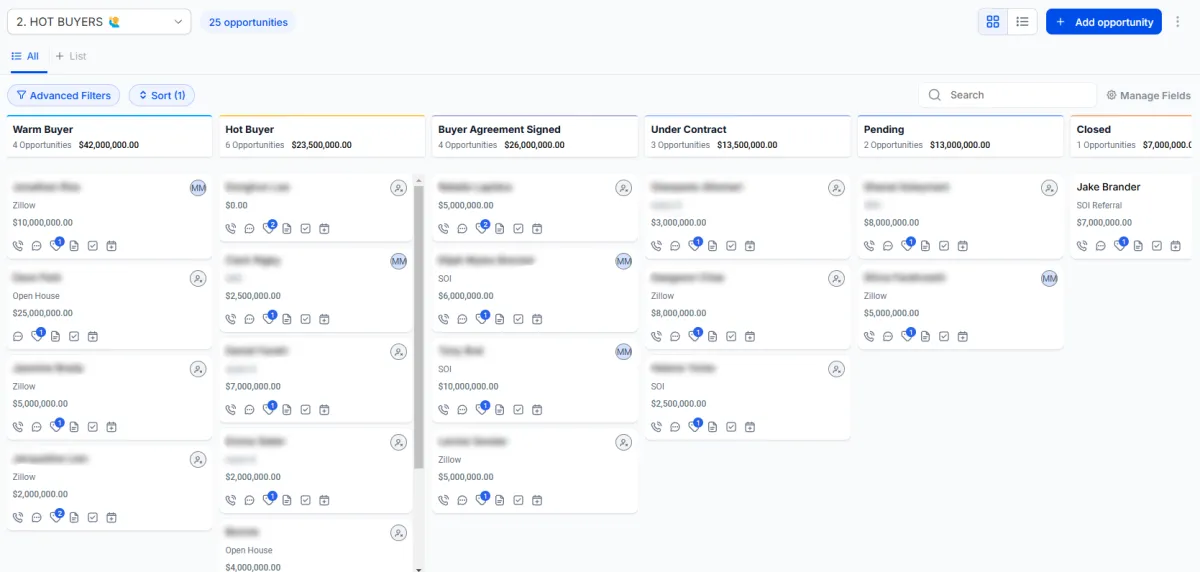Open notes icon on Jake Brander card
Viewport: 1200px width, 572px height.
[1138, 245]
